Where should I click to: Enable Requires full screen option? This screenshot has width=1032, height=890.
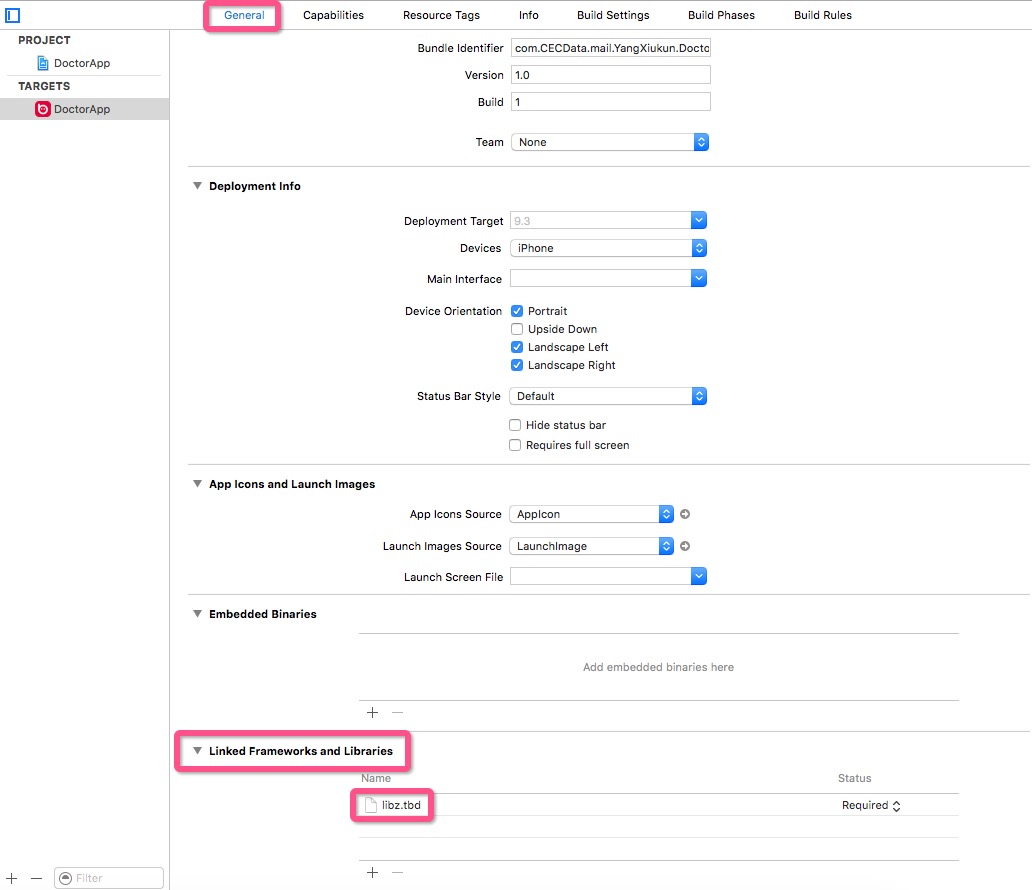515,445
